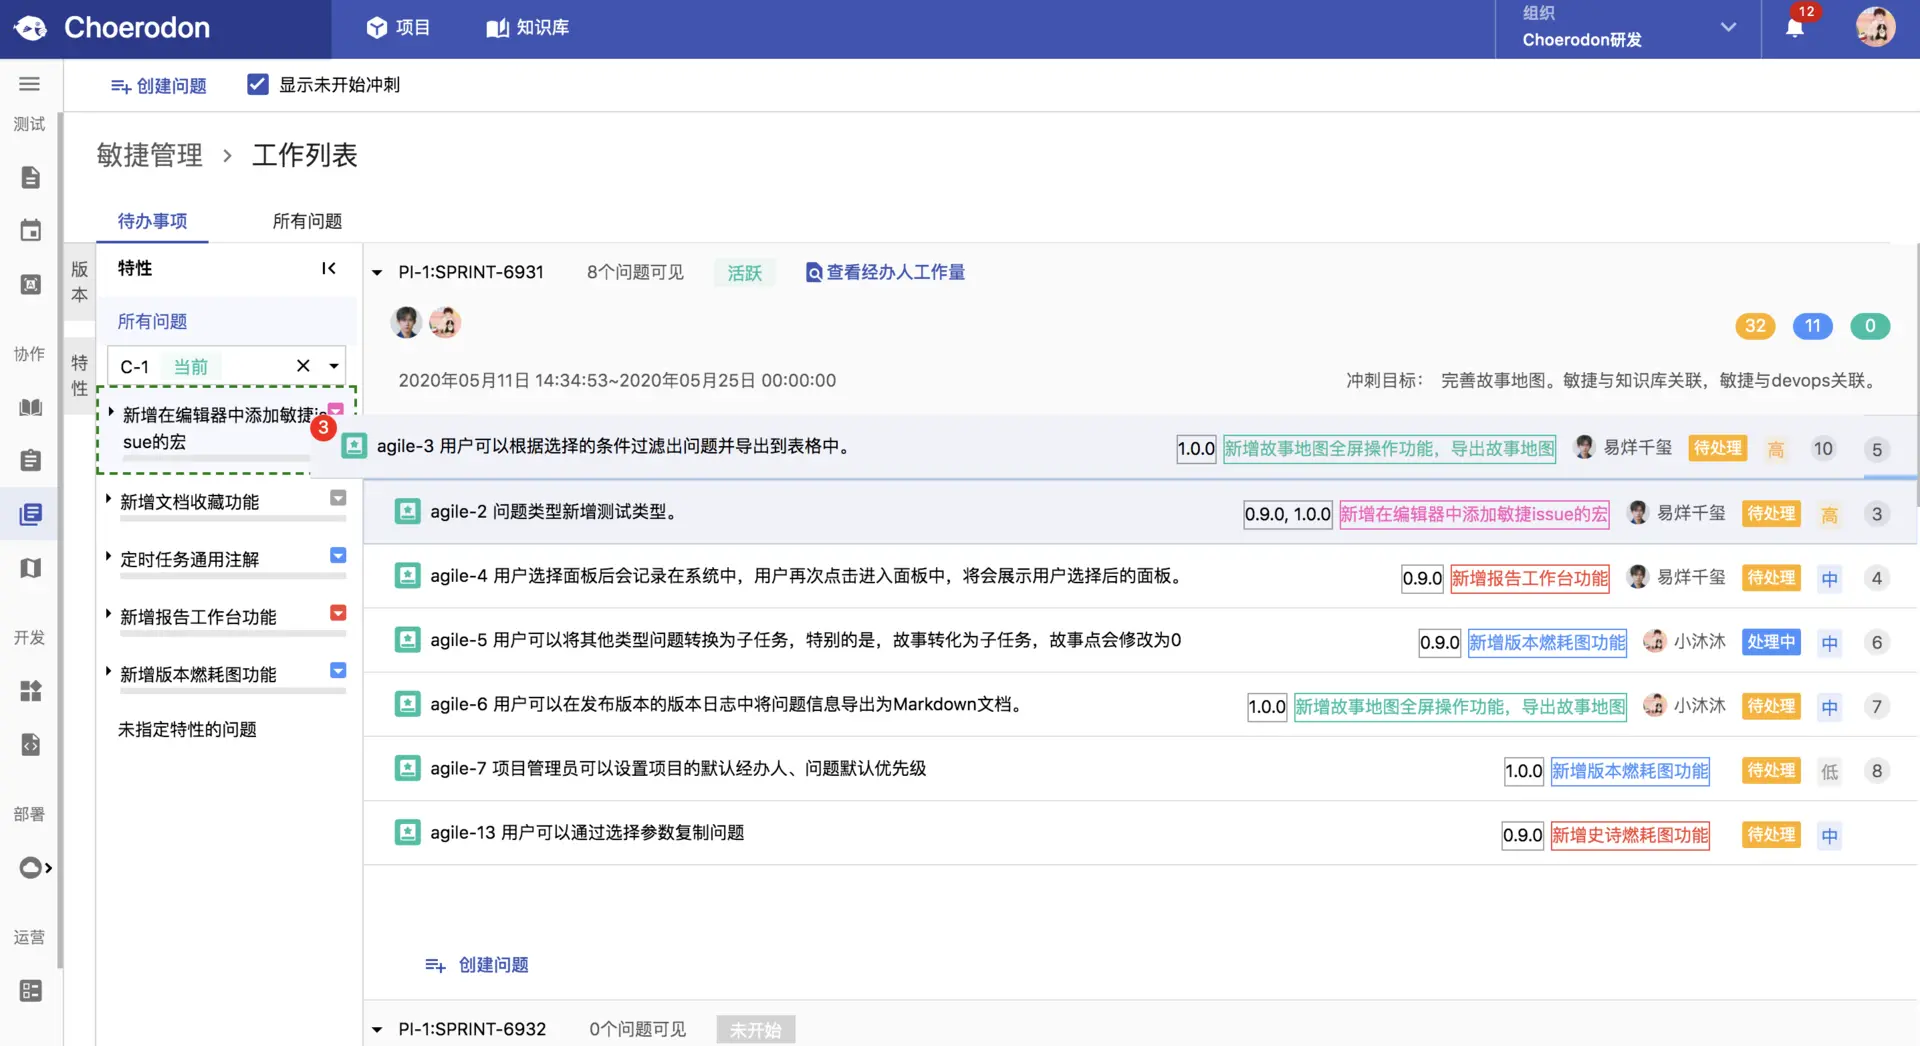Open the story map icon in sidebar
The image size is (1920, 1046).
click(29, 567)
